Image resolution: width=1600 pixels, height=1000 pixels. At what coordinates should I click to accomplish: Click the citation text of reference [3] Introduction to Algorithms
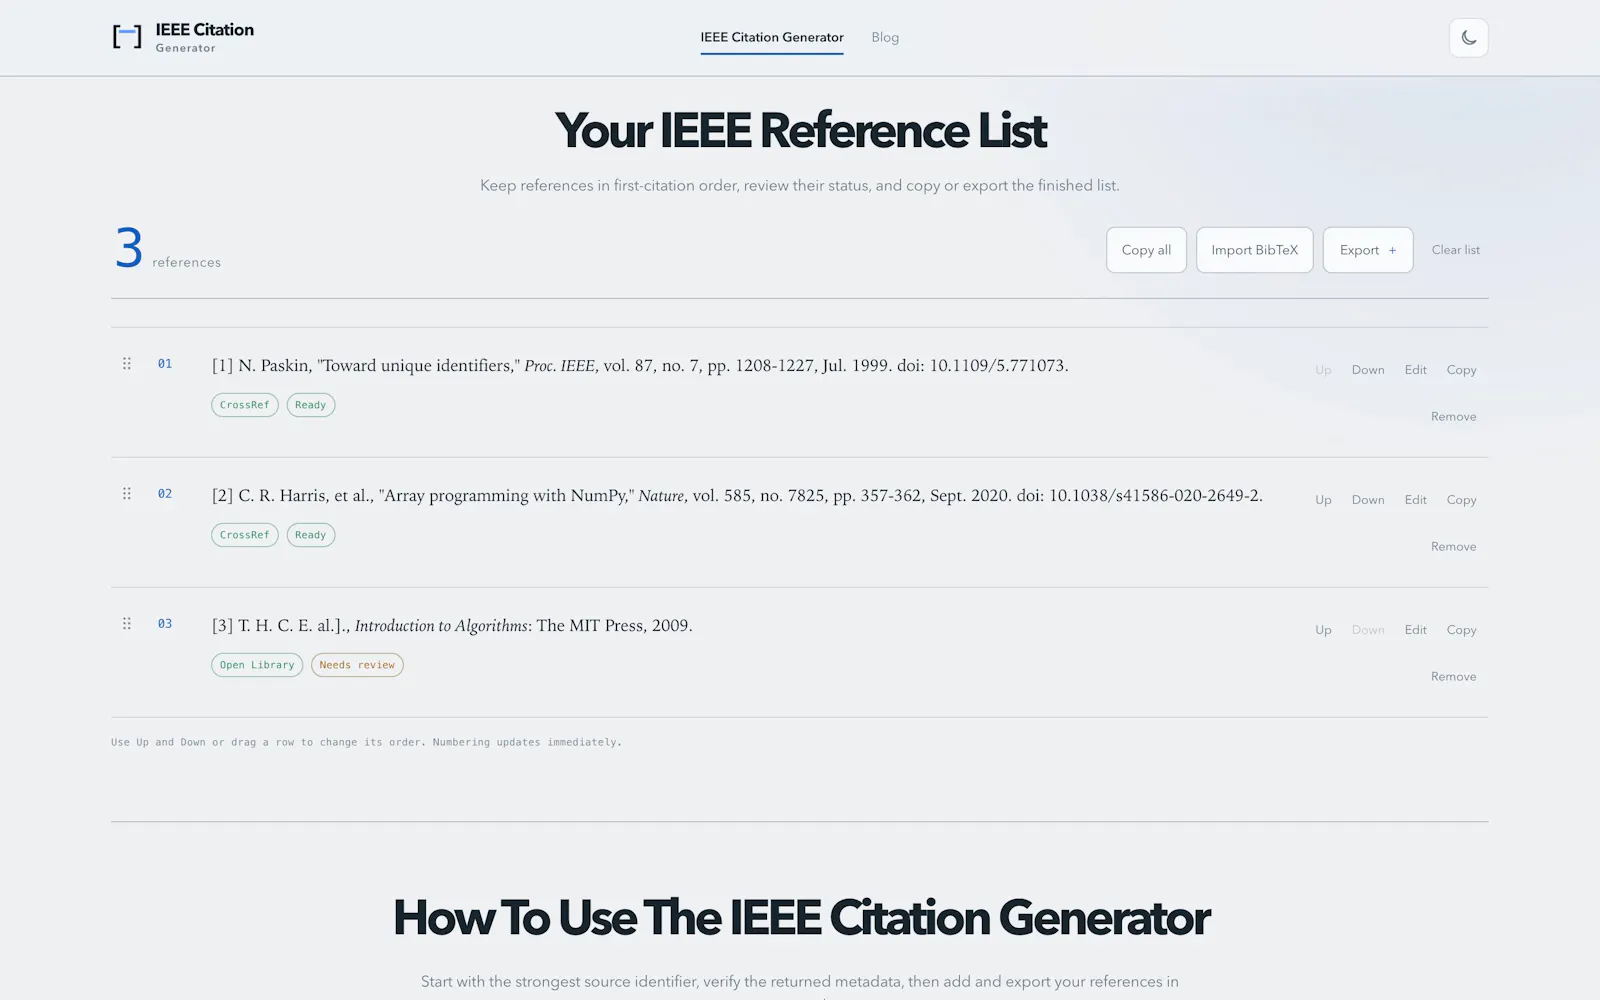[x=452, y=626]
